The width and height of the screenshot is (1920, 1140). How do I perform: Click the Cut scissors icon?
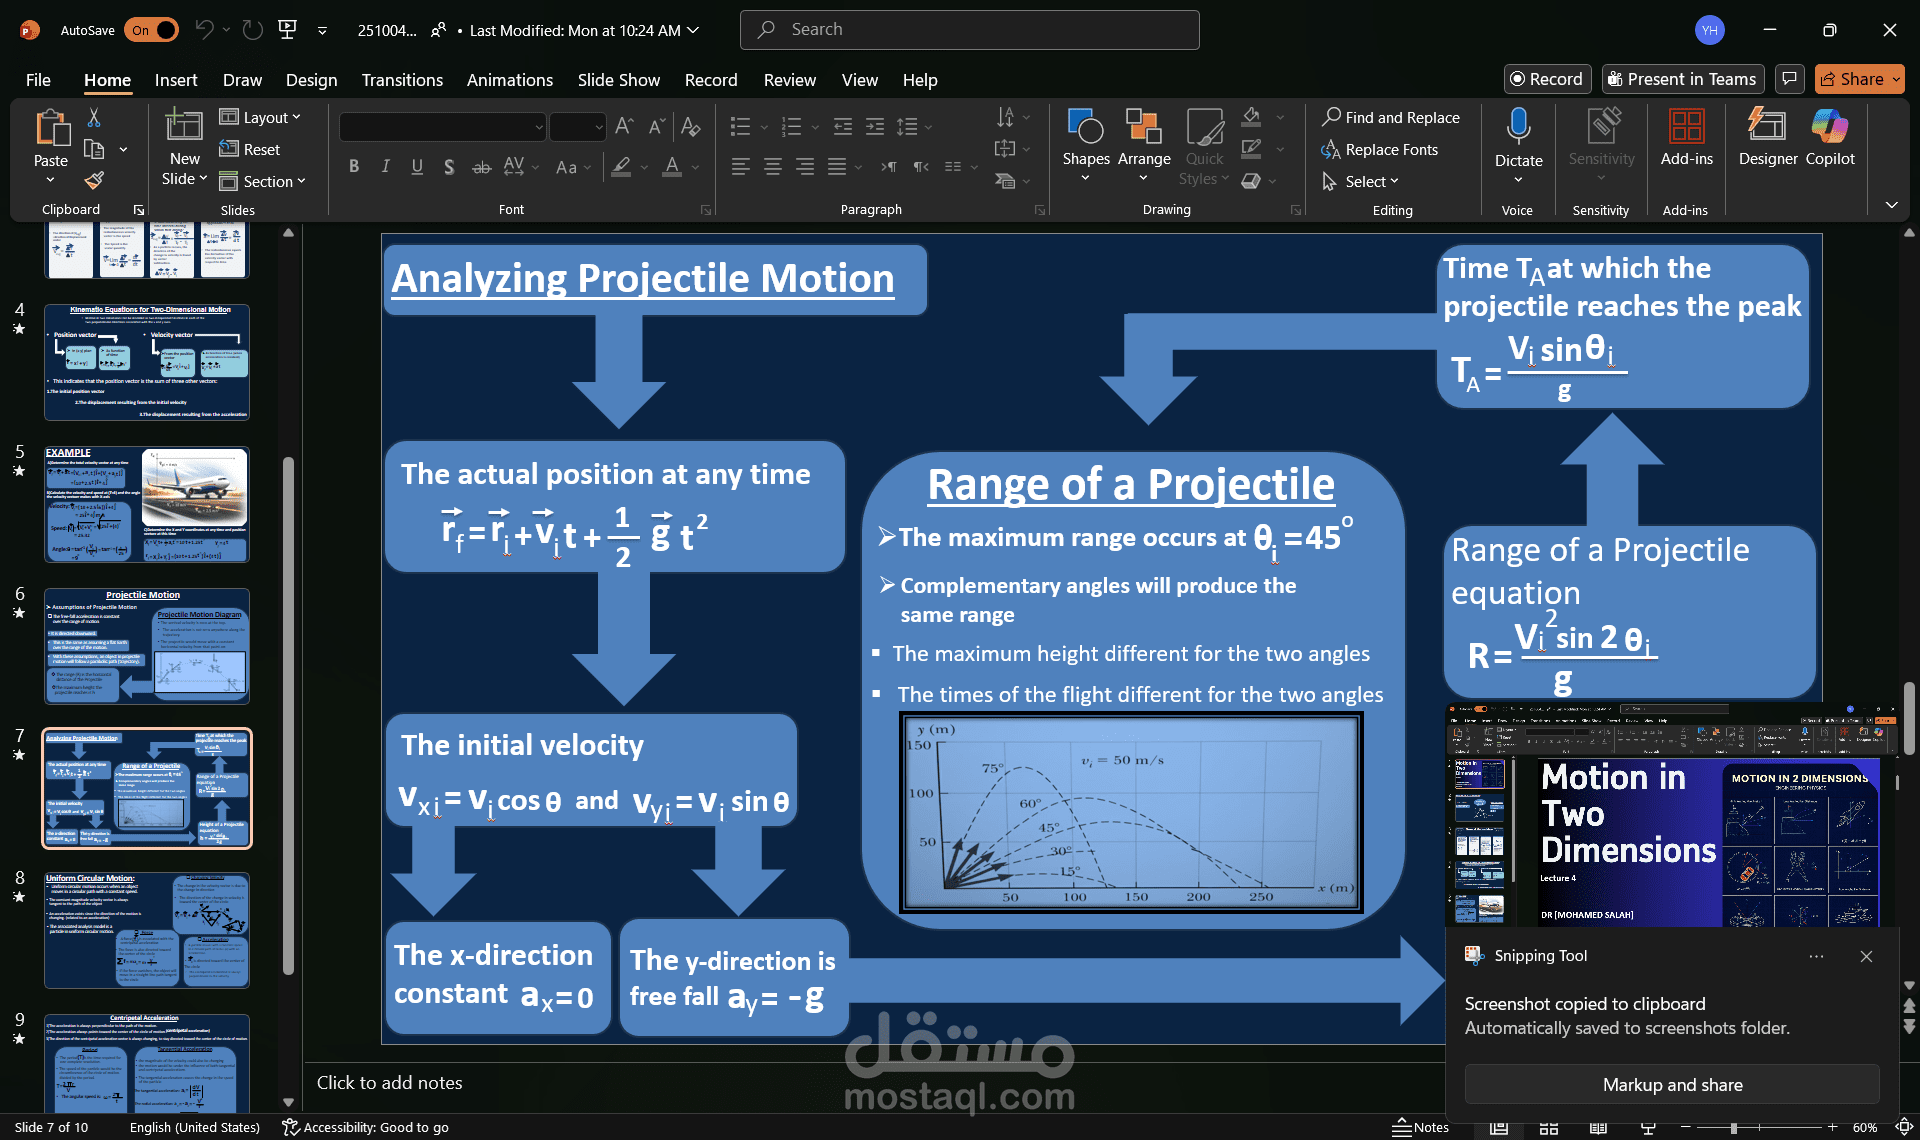[94, 118]
